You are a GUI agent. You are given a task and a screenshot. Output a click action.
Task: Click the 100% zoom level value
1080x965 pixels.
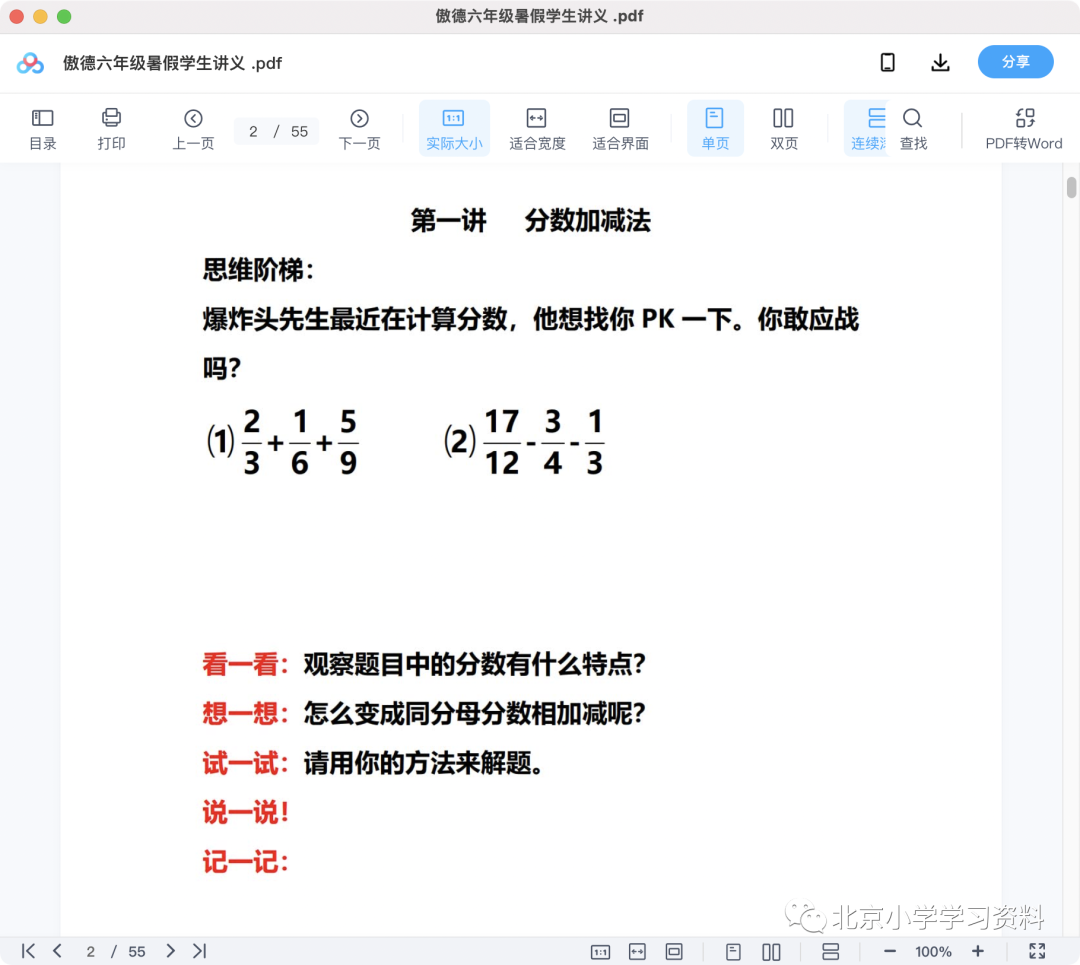pyautogui.click(x=933, y=952)
